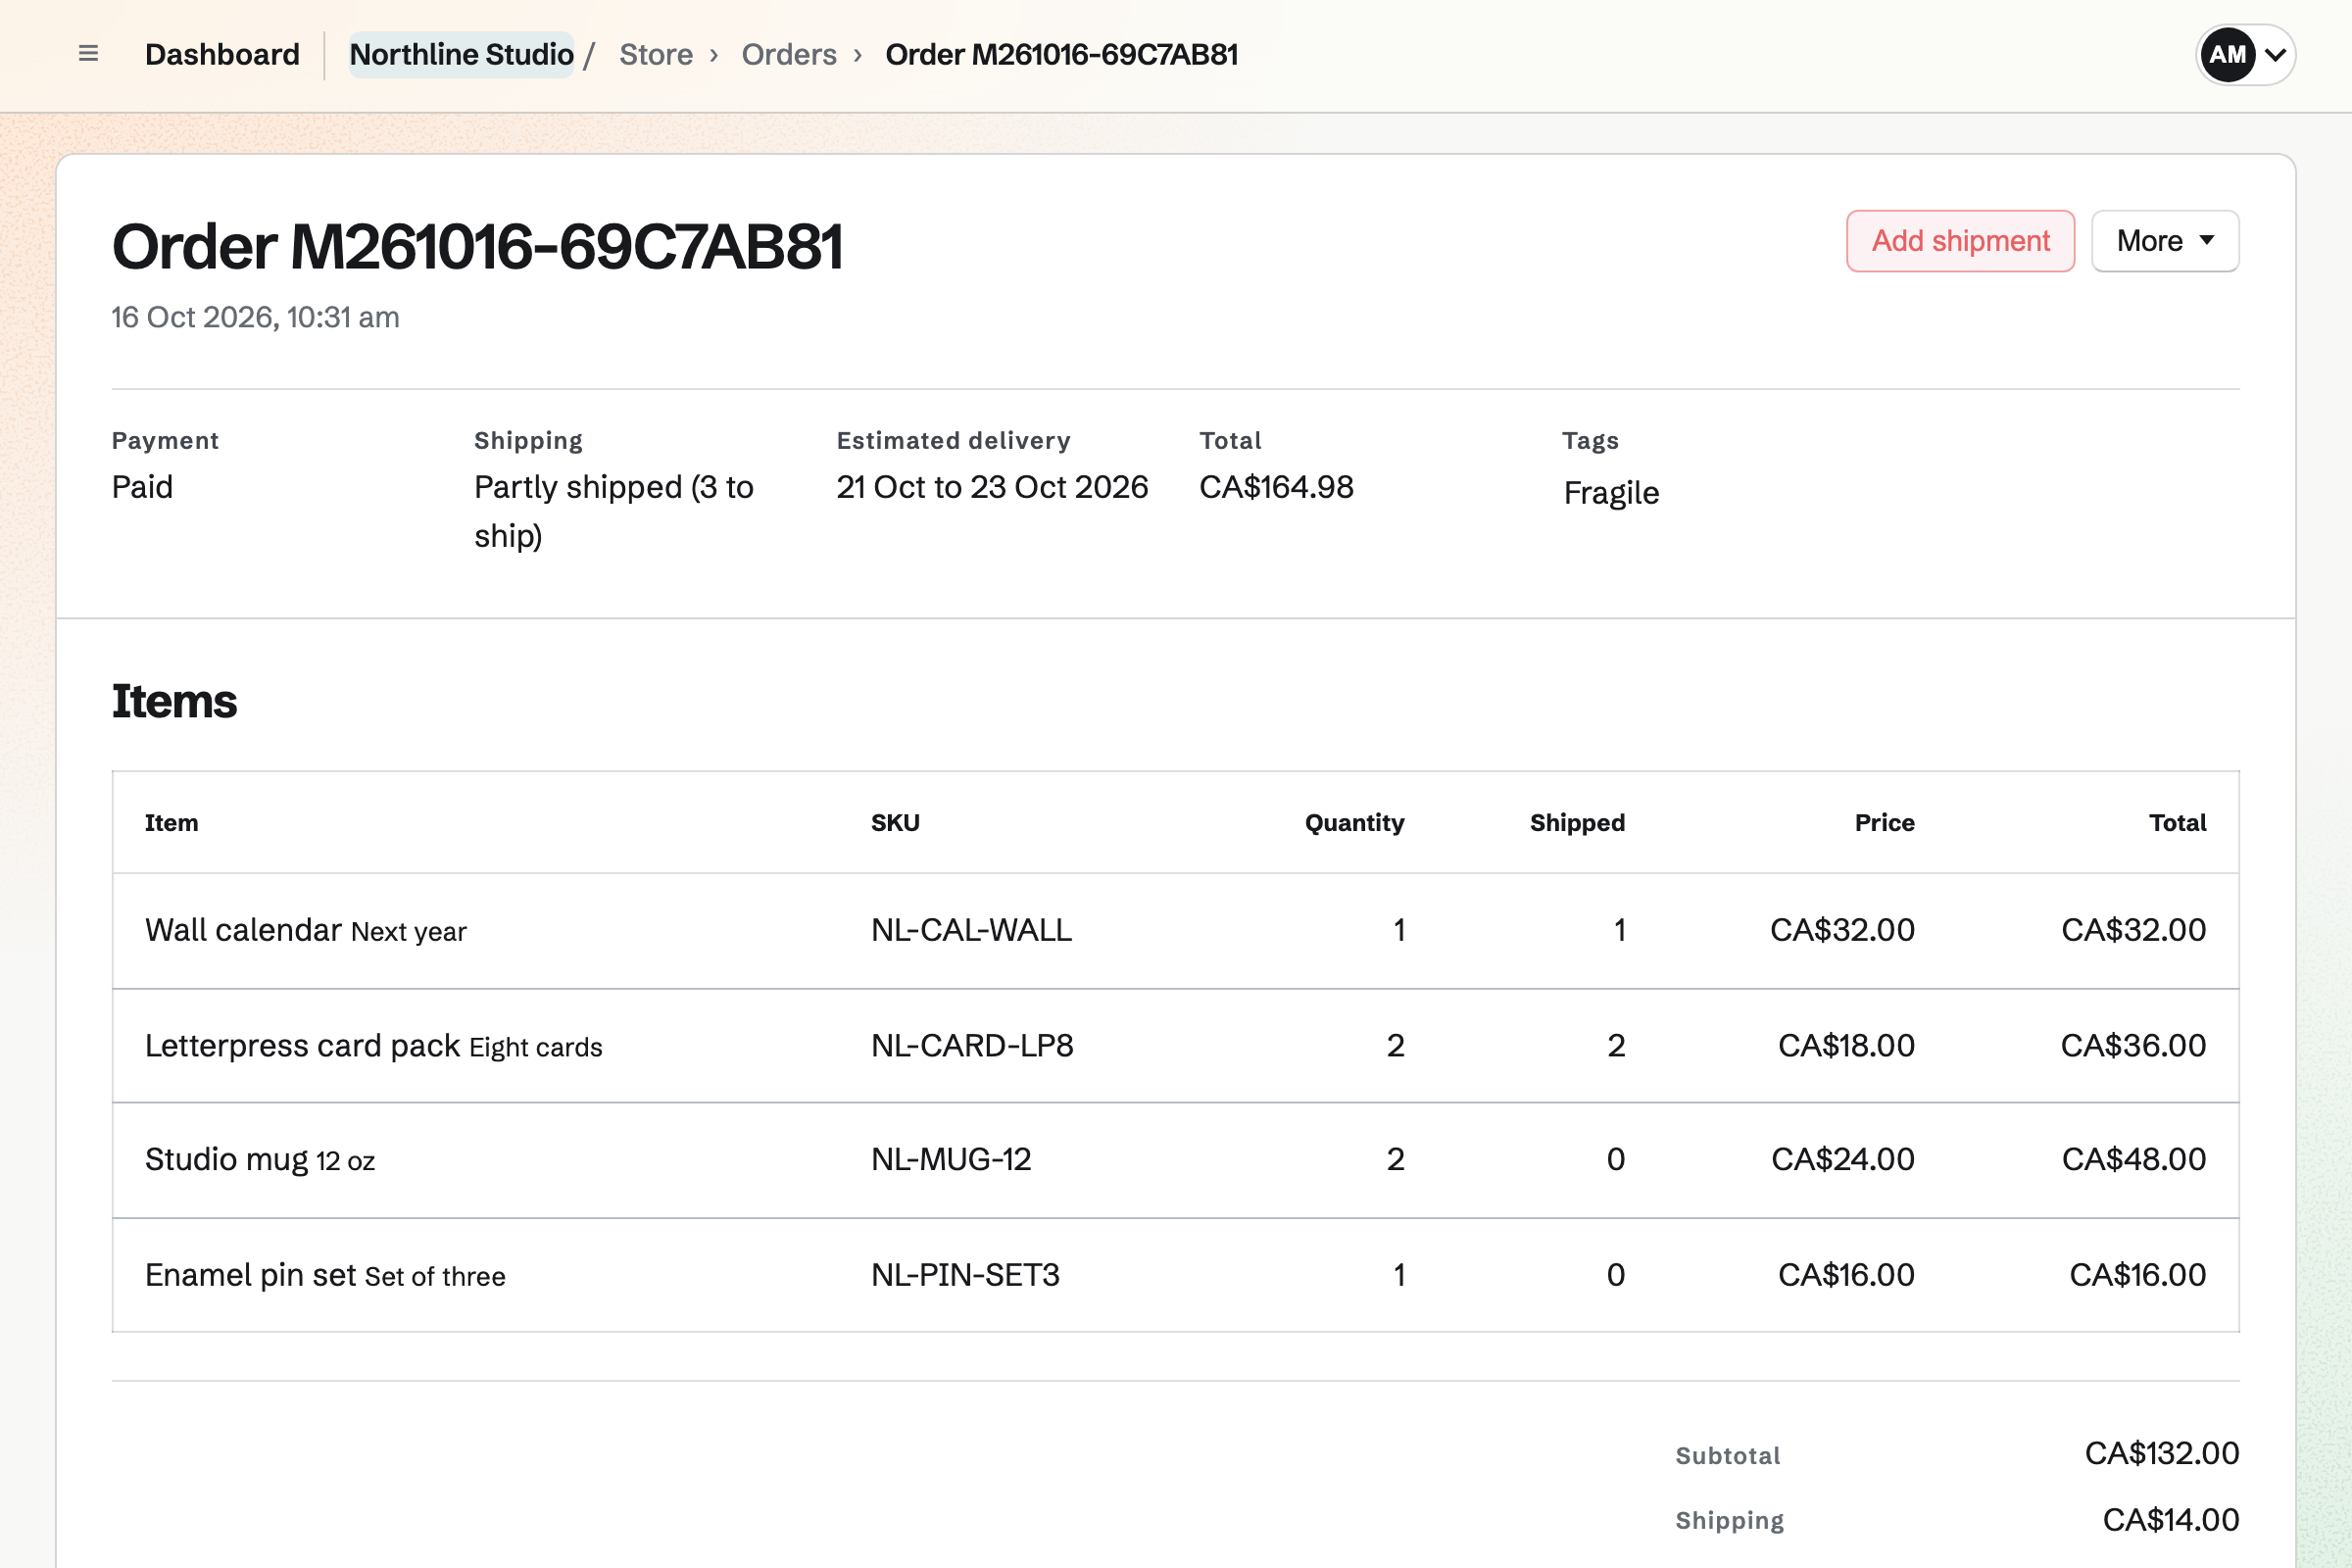This screenshot has width=2352, height=1568.
Task: Click SKU NL-MUG-12
Action: [x=951, y=1160]
